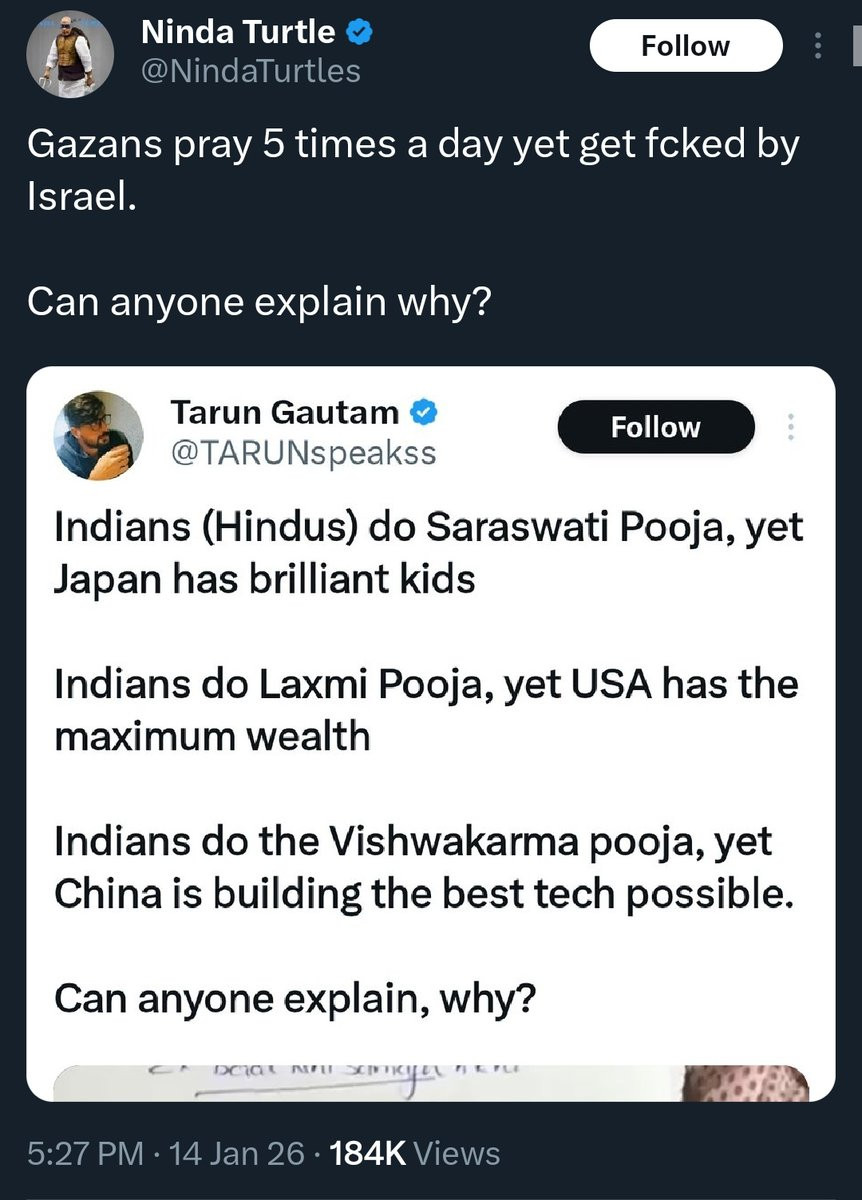Open the @NindaTurtles handle link
Screen dimensions: 862x1200
[251, 70]
